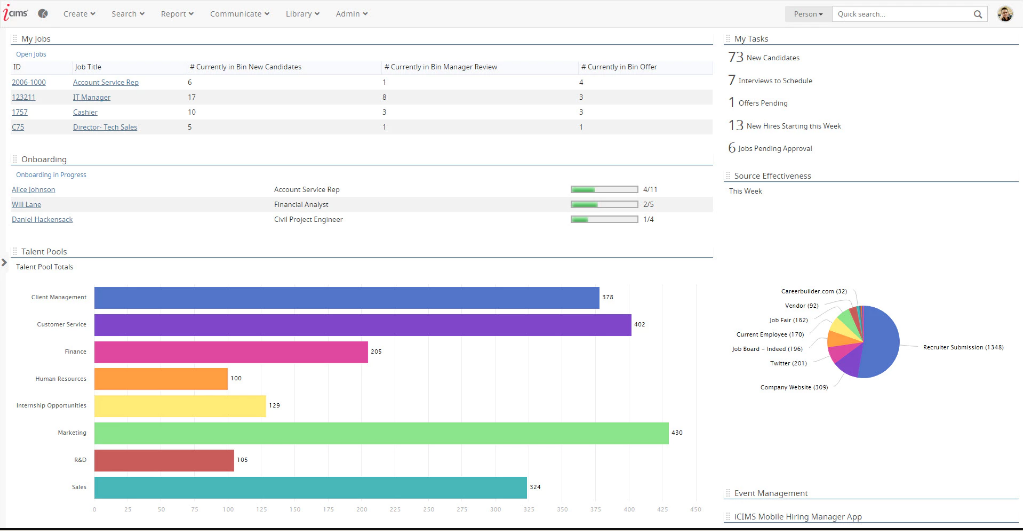This screenshot has height=531, width=1023.
Task: Grab the My Jobs panel drag handle
Action: 15,39
